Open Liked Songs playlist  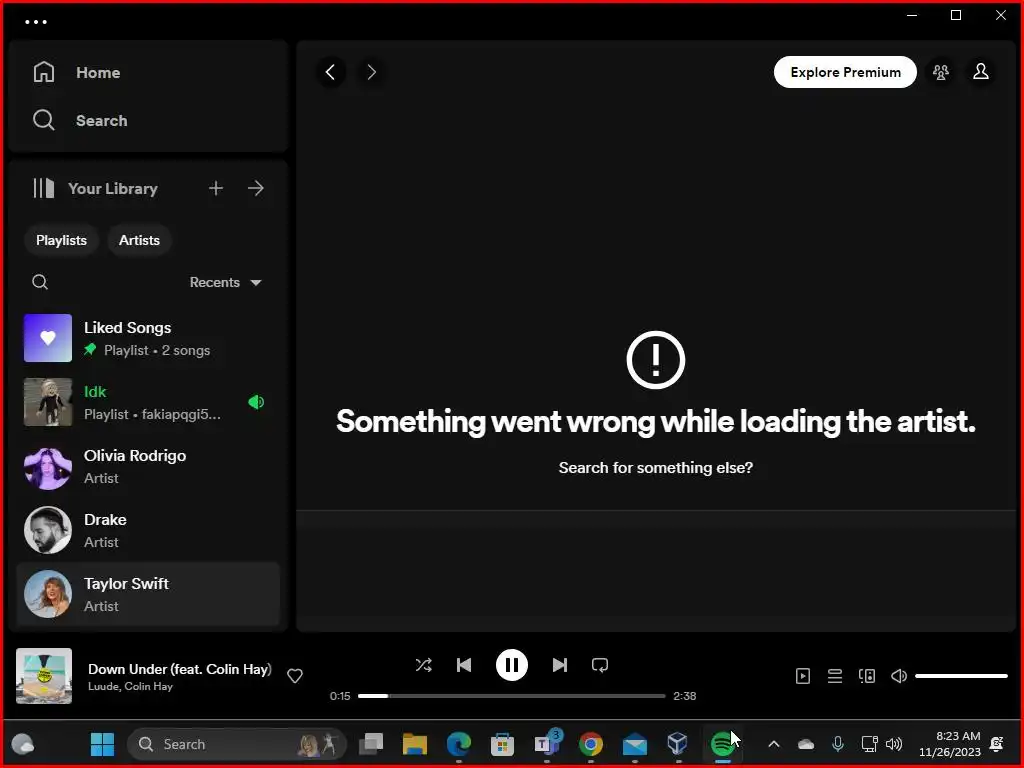(149, 338)
